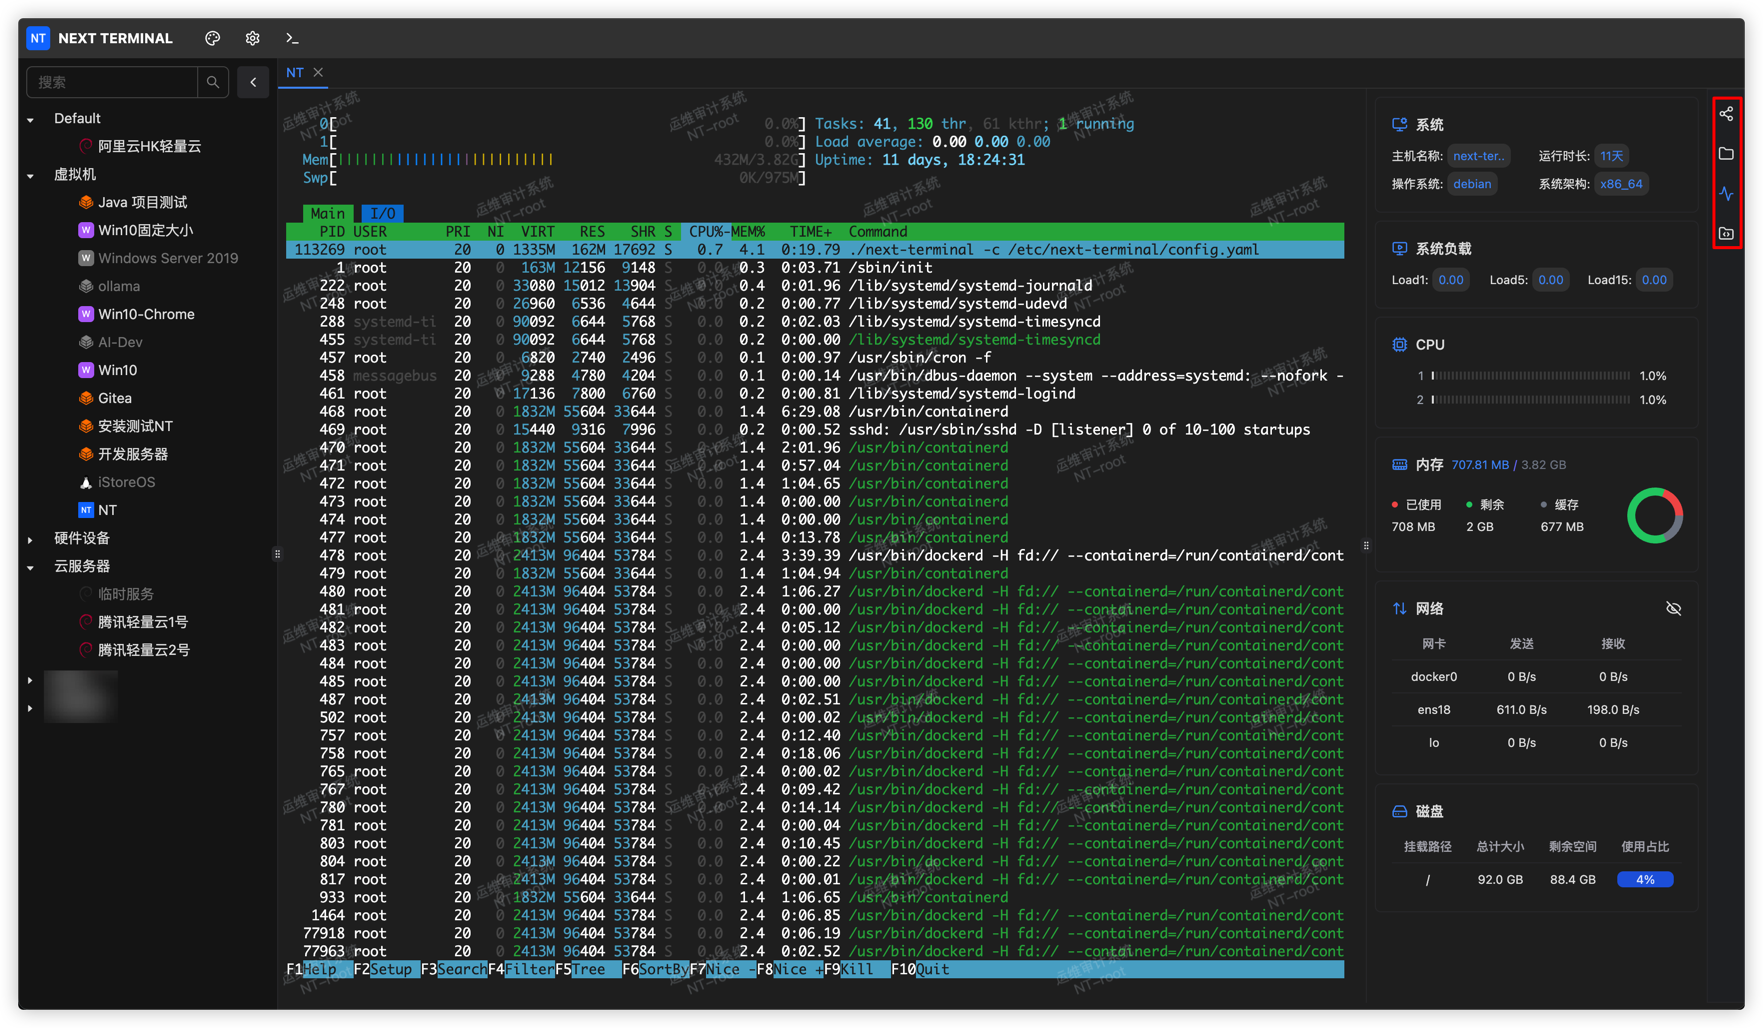Open 腾讯轻量云2号 asset
Screen dimensions: 1763x1028
143,650
